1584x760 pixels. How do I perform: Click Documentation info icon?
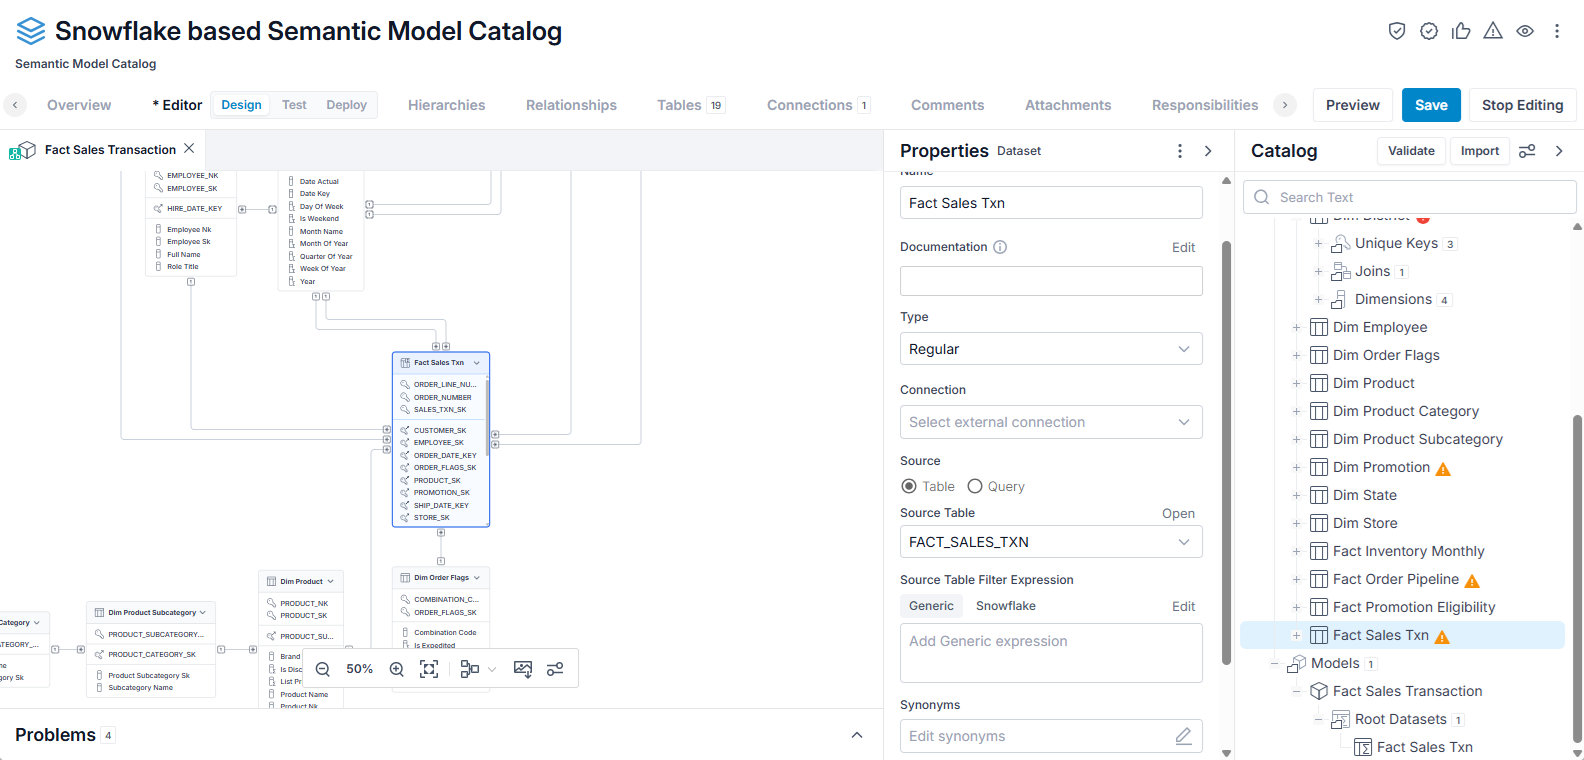tap(1000, 247)
